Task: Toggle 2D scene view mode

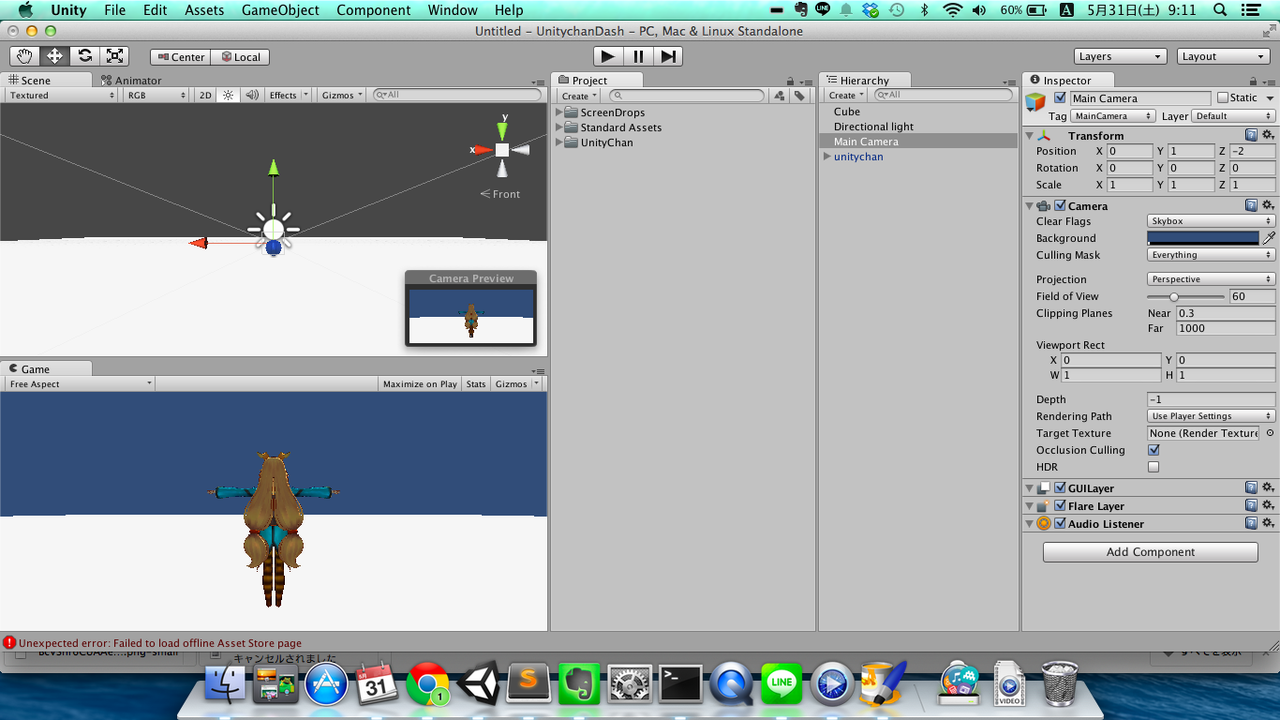Action: pos(205,95)
